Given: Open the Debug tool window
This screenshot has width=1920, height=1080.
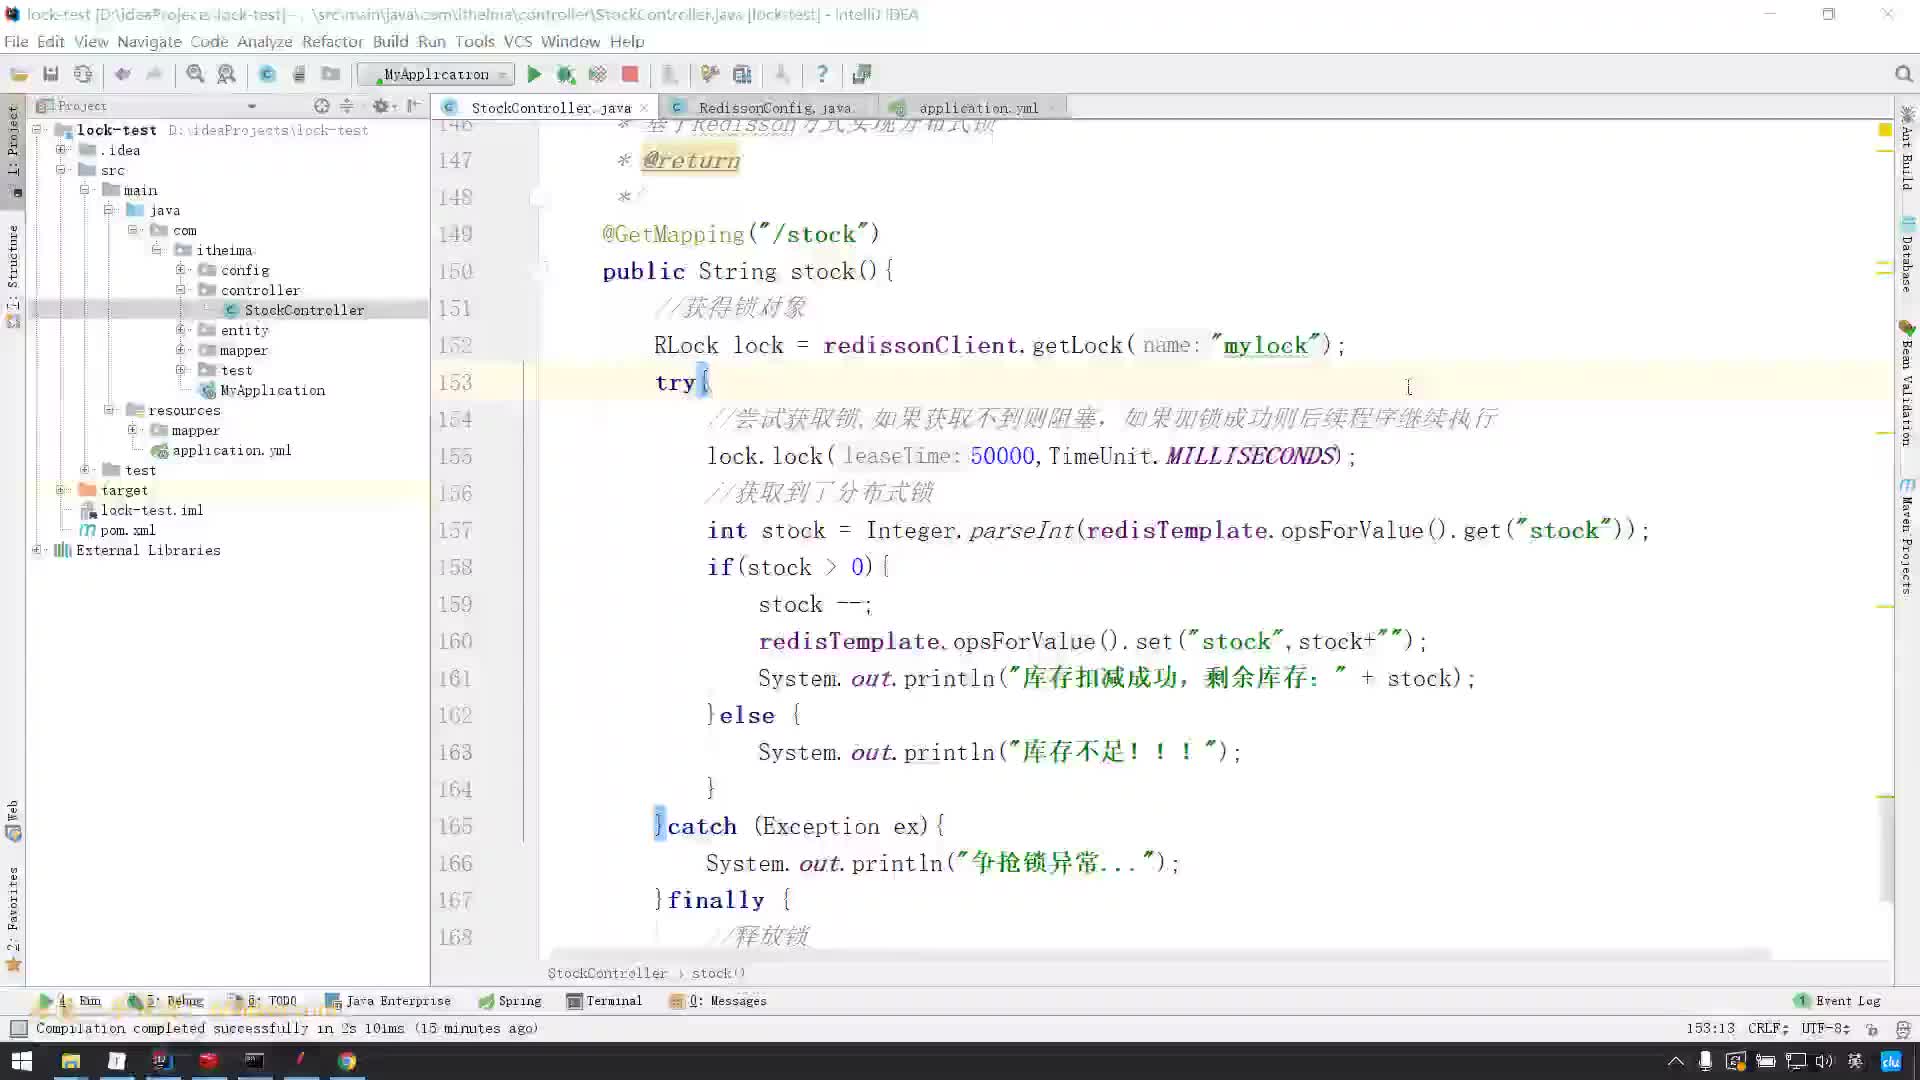Looking at the screenshot, I should tap(165, 1001).
